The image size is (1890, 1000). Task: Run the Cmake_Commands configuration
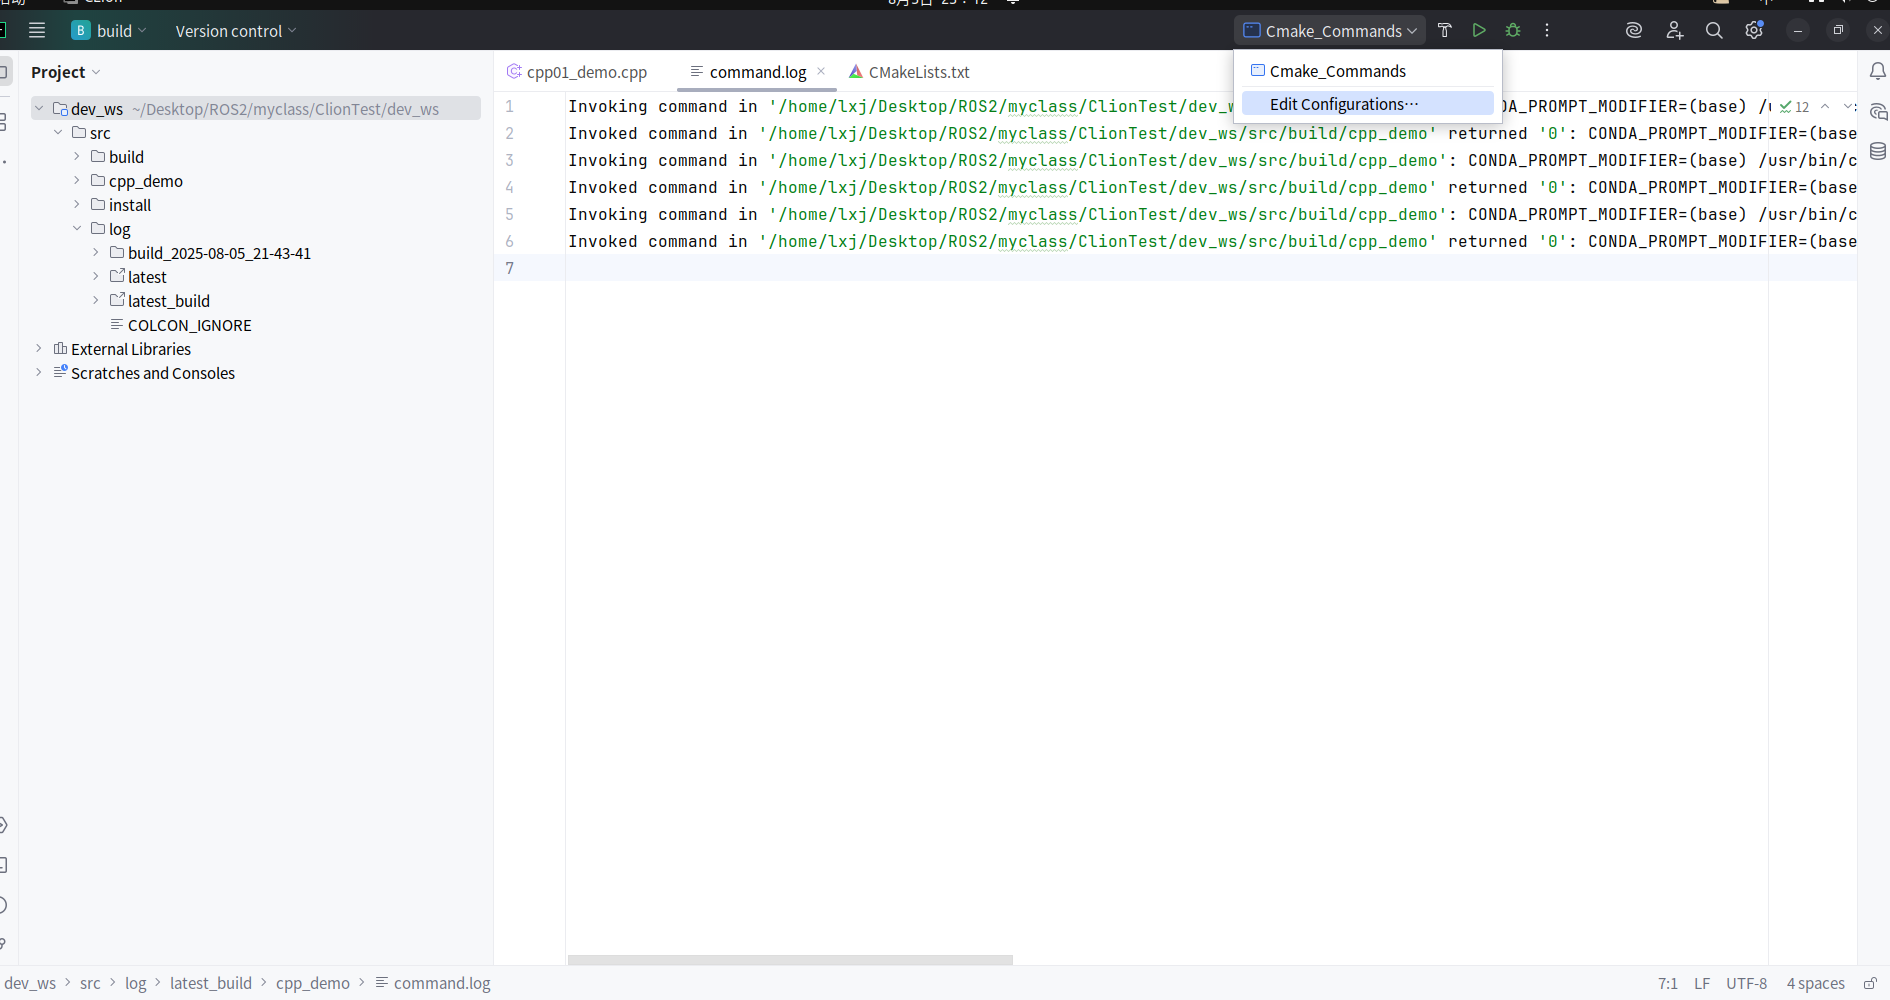pos(1479,31)
